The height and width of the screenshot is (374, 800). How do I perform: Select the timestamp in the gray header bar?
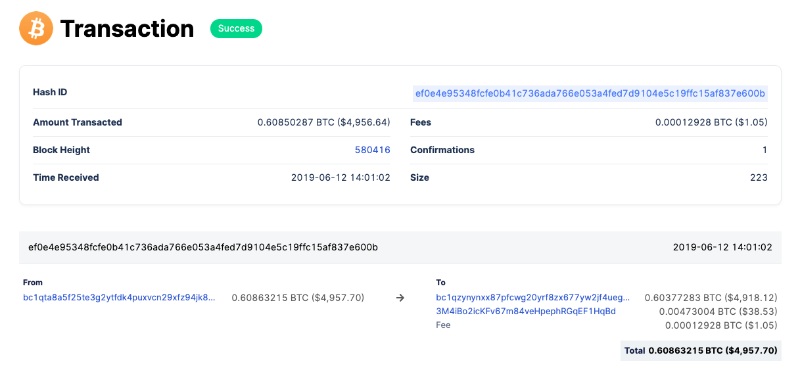(722, 247)
